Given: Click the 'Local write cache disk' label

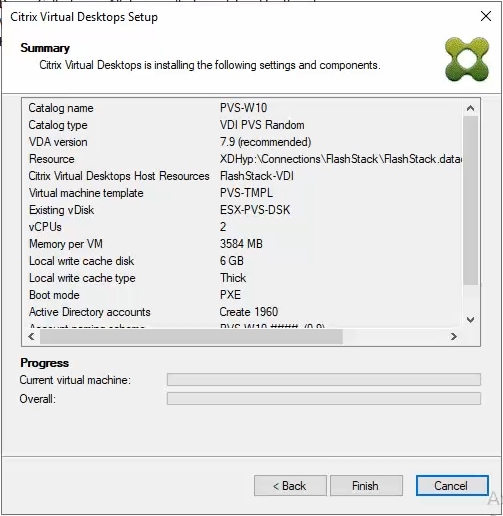Looking at the screenshot, I should pos(81,261).
